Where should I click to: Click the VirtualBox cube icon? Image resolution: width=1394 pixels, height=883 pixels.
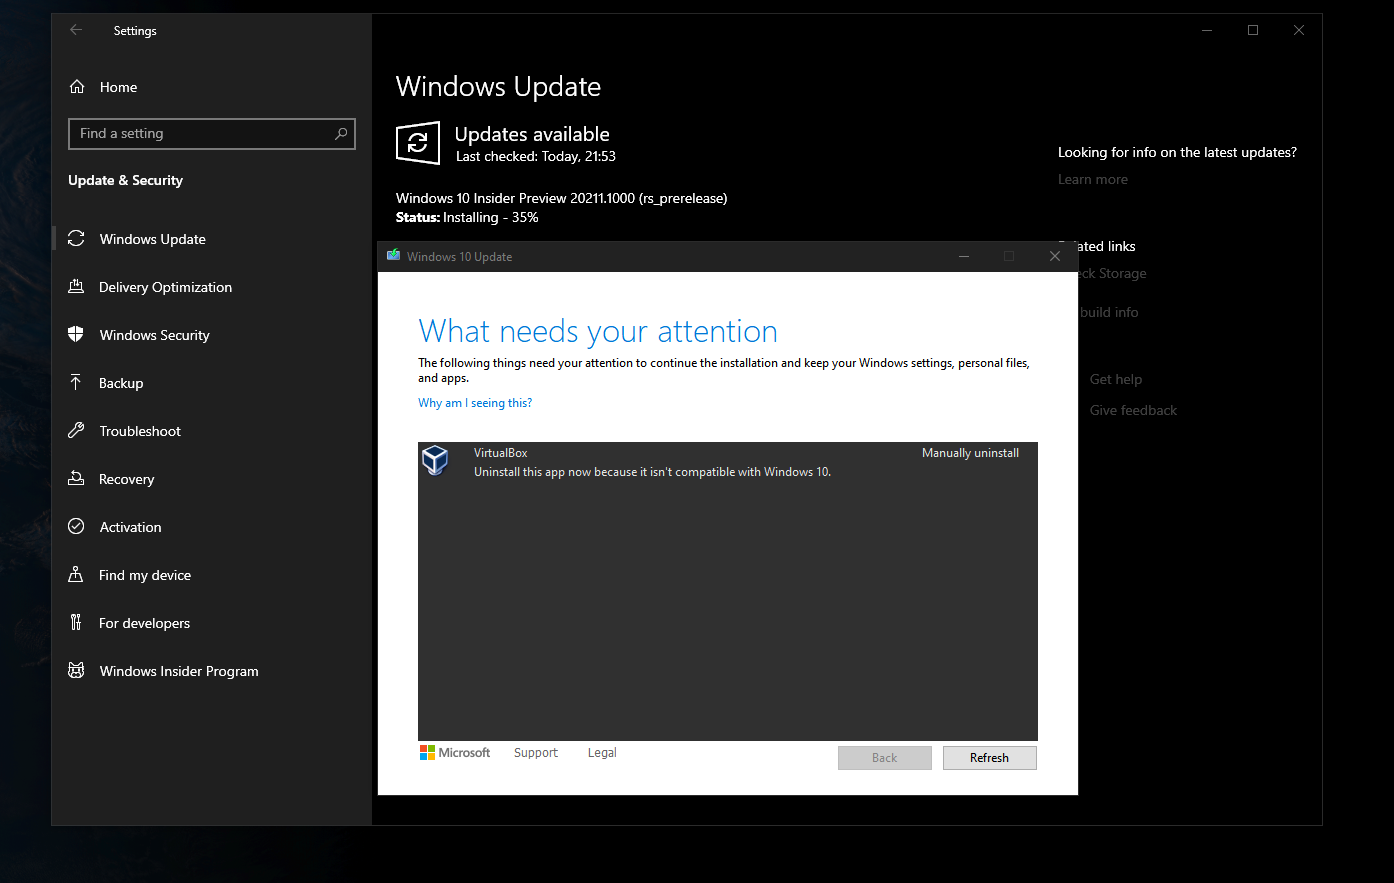(435, 460)
